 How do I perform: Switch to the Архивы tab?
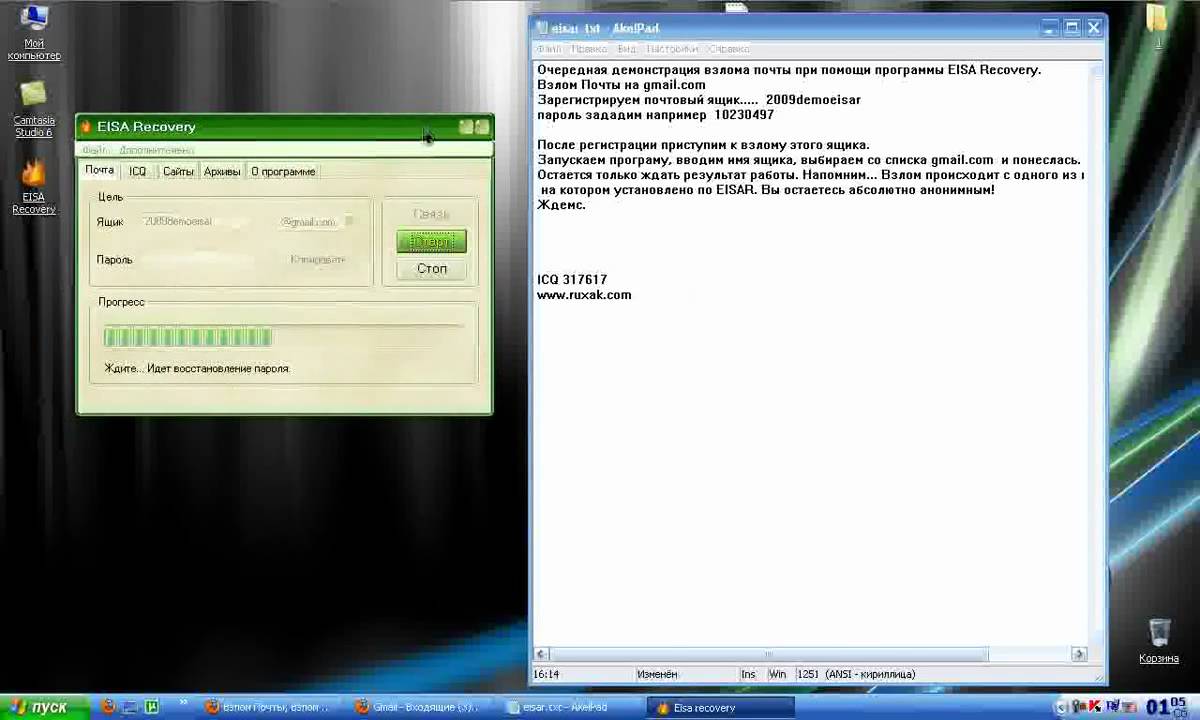click(x=222, y=171)
